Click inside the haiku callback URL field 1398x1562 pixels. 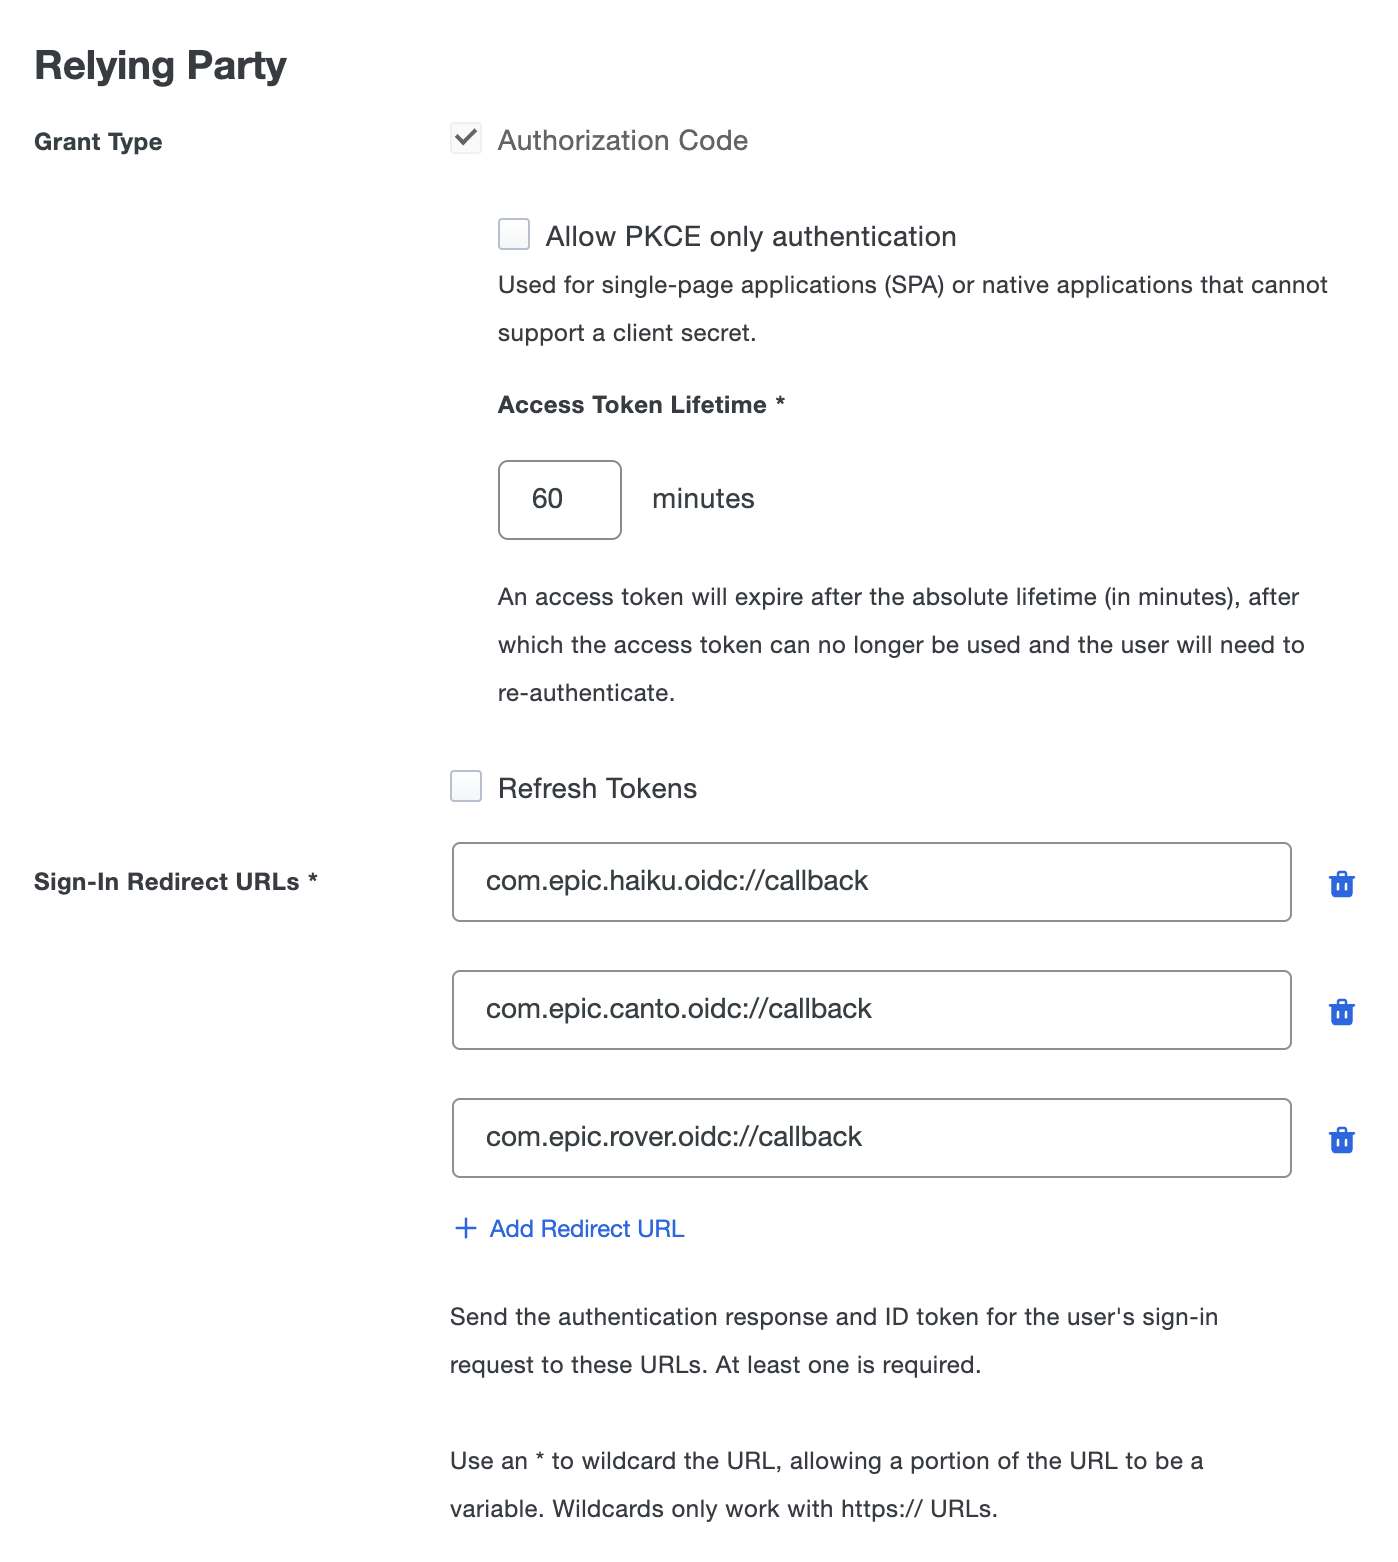870,882
